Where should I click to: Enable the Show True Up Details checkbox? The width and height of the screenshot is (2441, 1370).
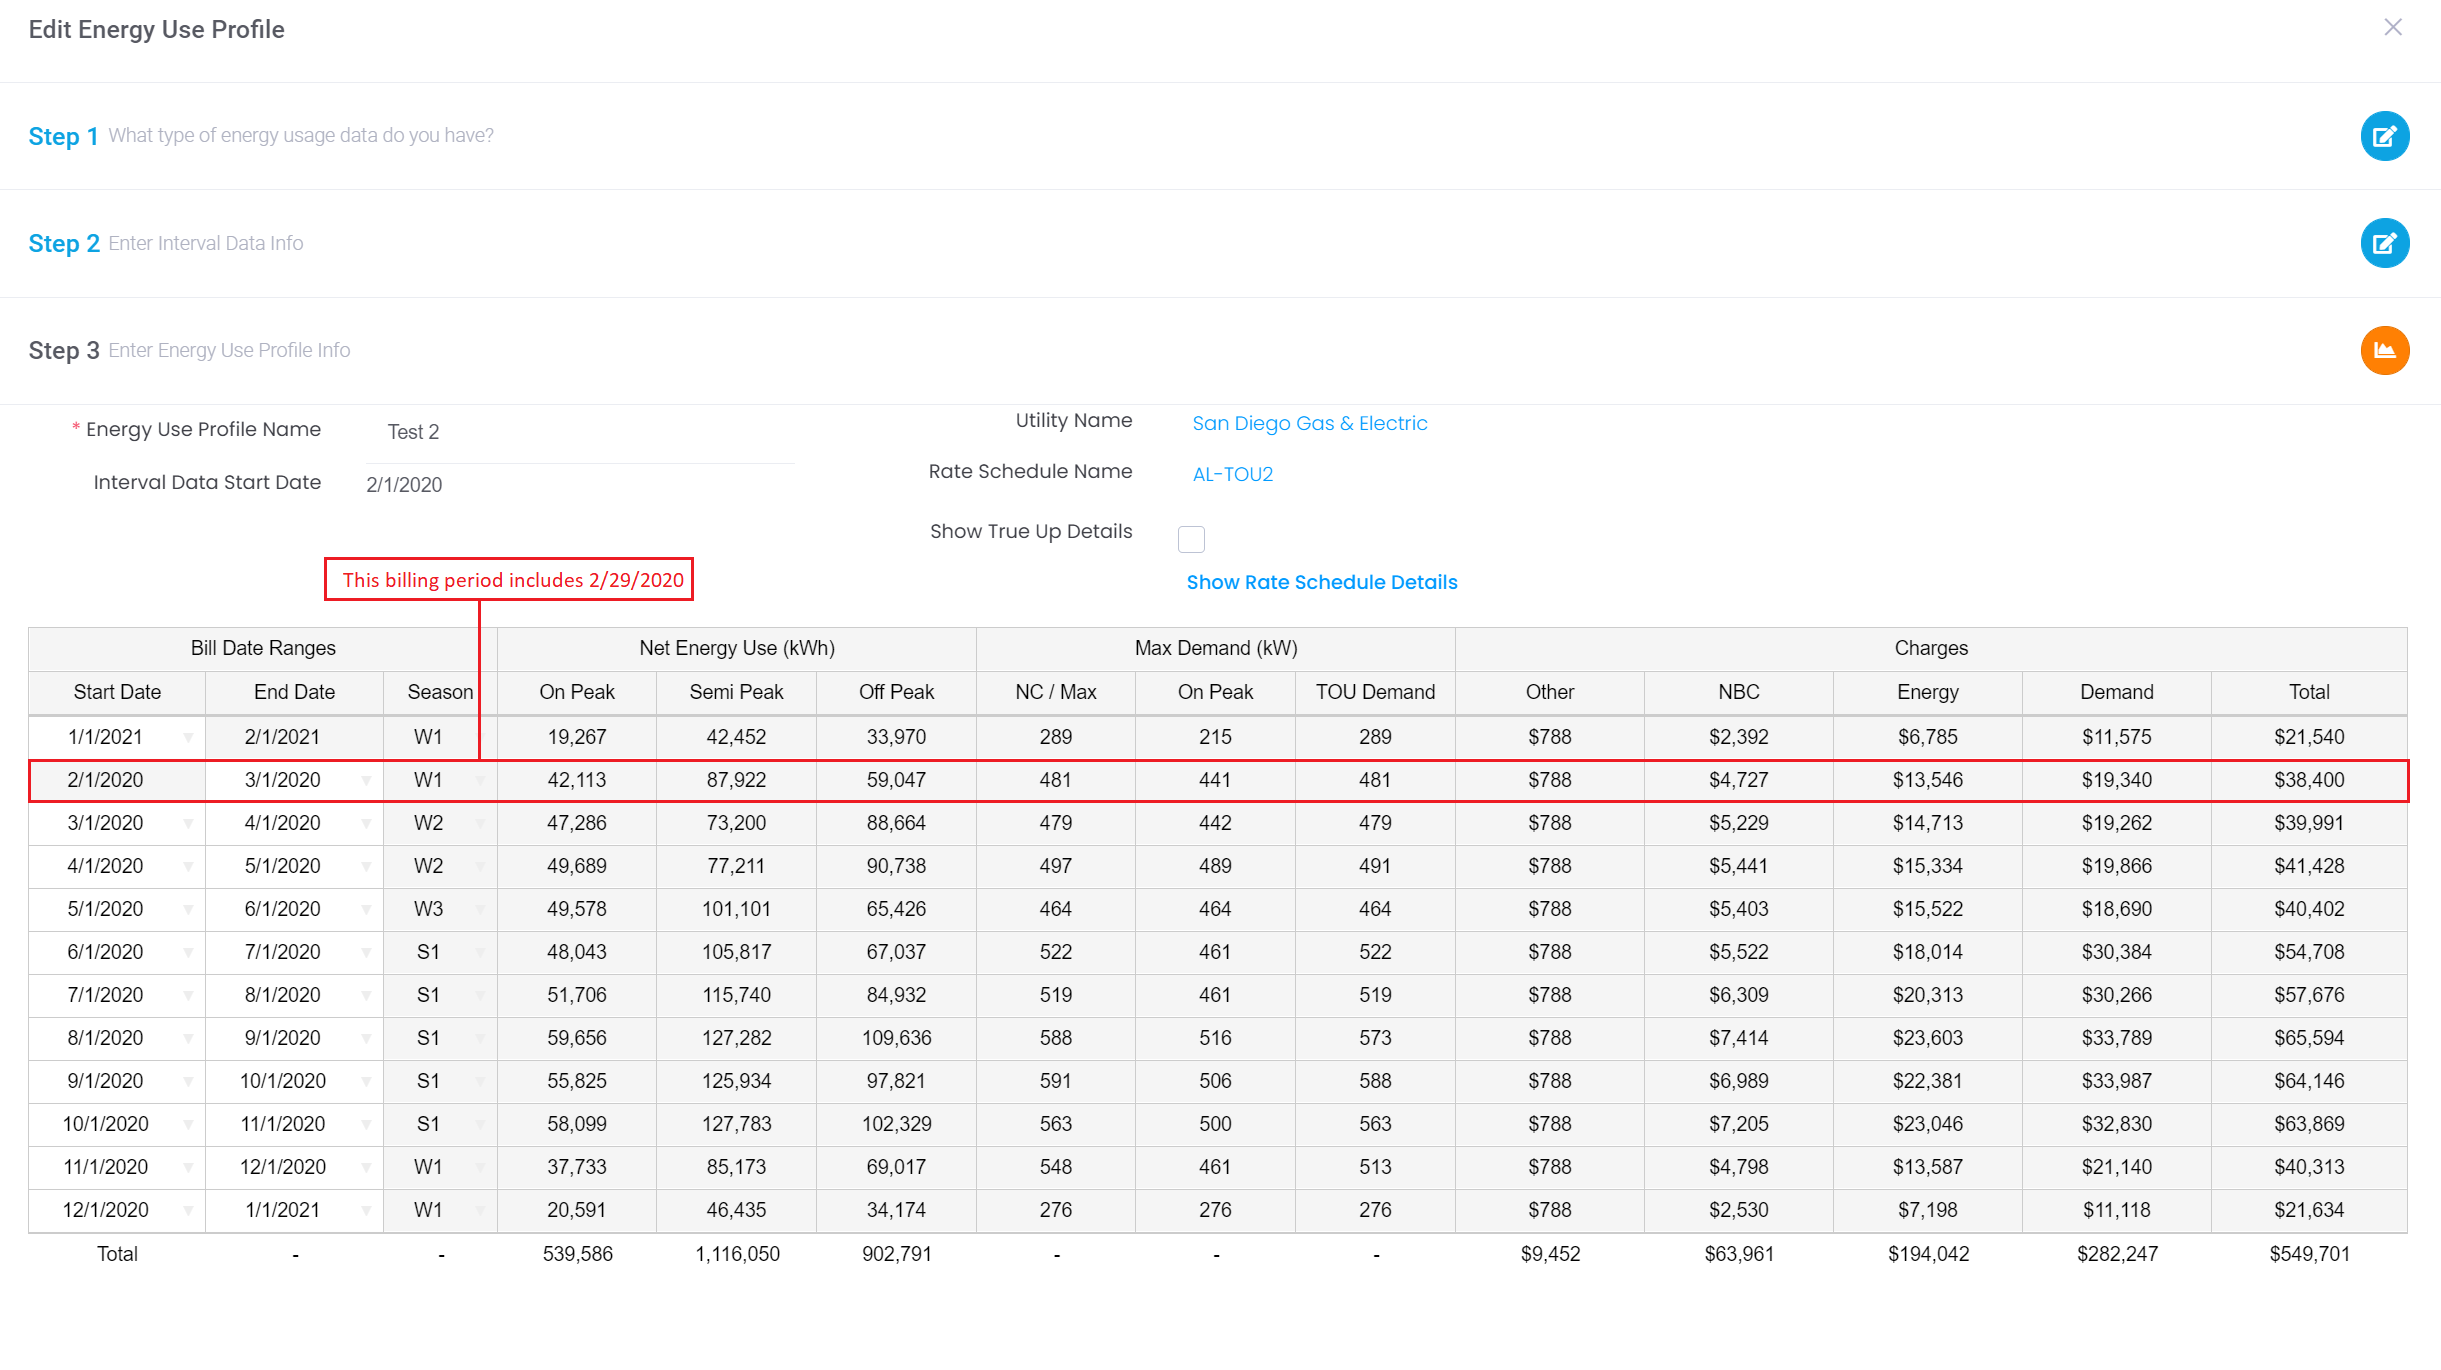[1191, 539]
